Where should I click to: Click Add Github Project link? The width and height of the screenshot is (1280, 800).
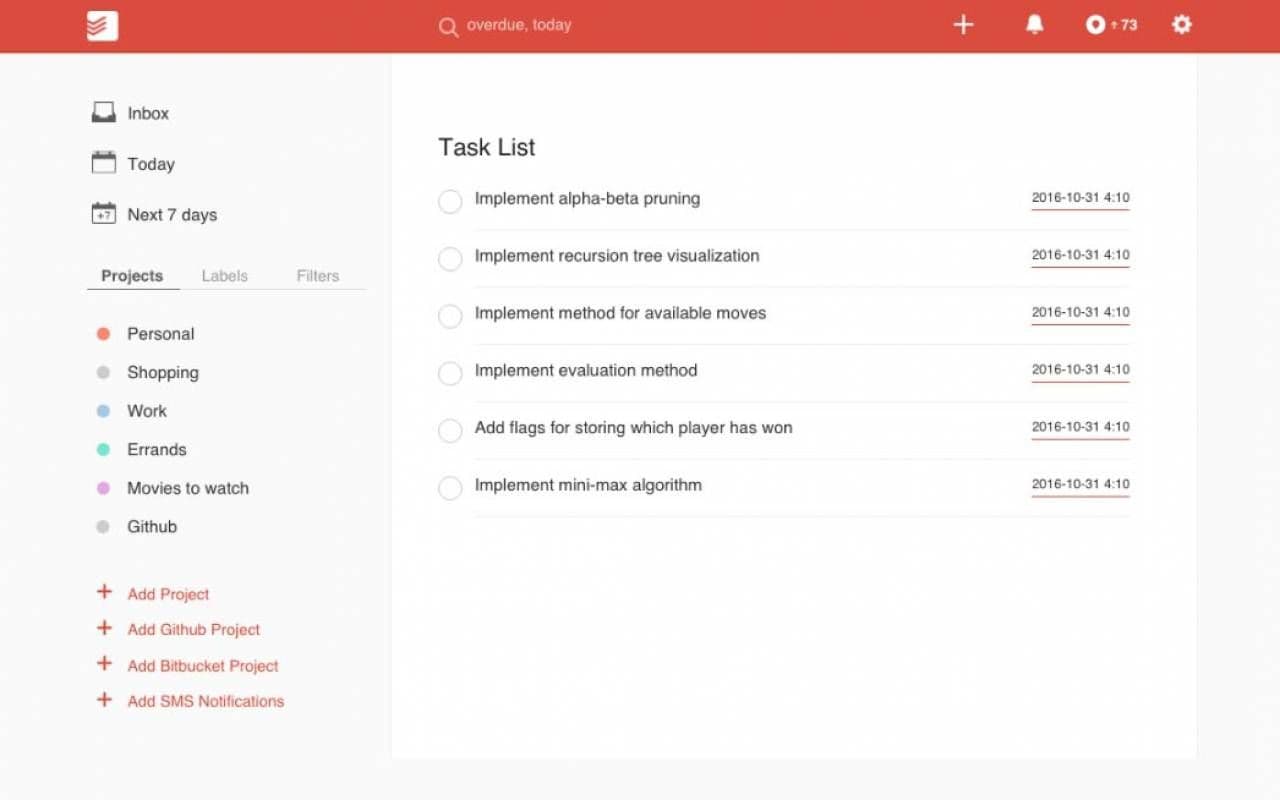[193, 630]
